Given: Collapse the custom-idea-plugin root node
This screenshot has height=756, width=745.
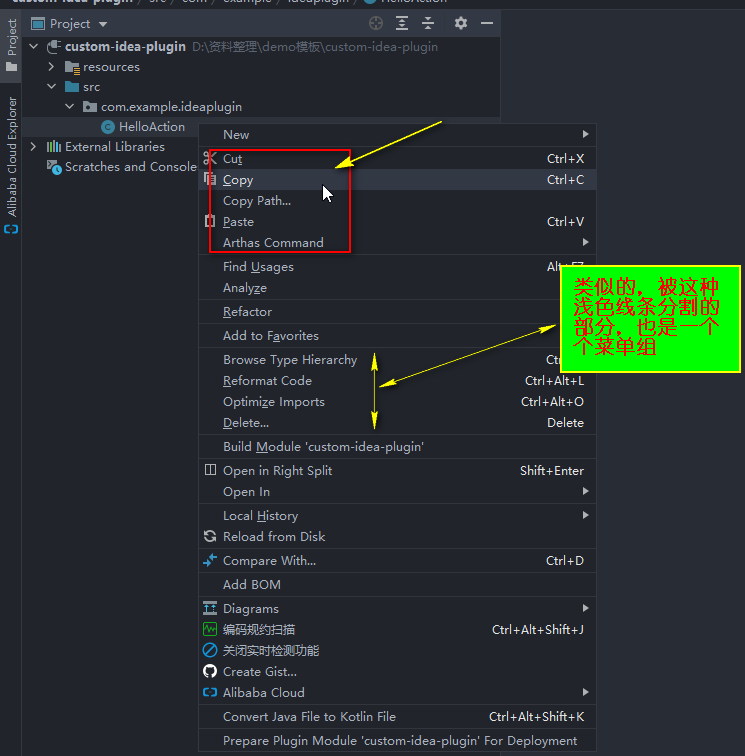Looking at the screenshot, I should pos(33,47).
